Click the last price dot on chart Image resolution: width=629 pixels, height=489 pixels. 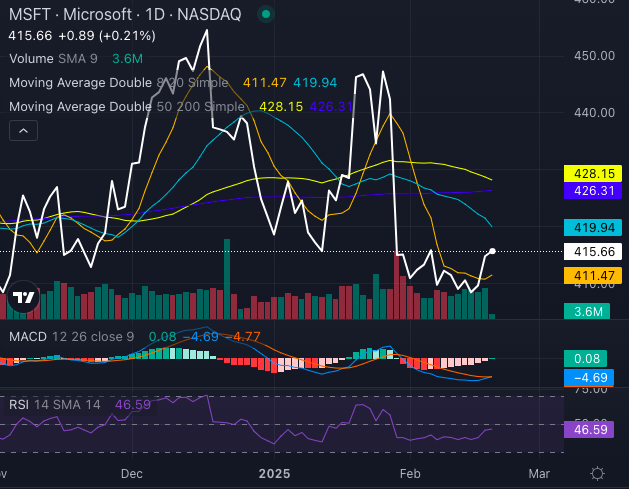(494, 251)
